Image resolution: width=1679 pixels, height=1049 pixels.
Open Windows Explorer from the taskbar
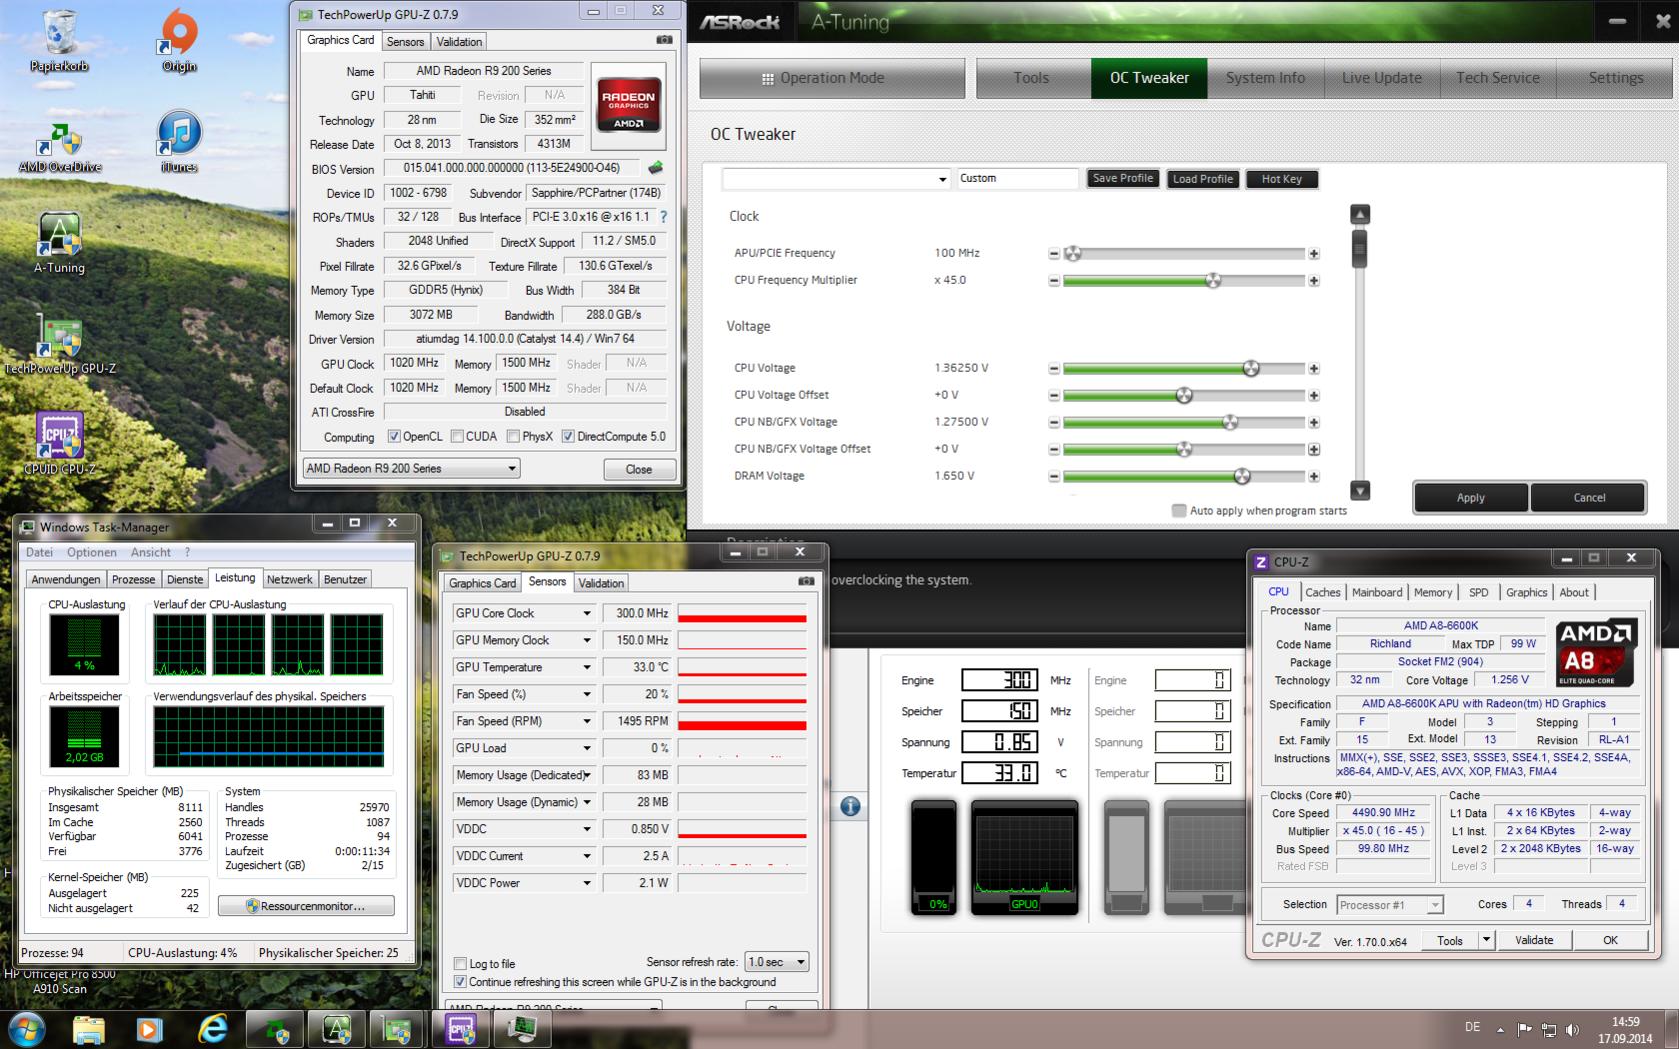tap(88, 1029)
